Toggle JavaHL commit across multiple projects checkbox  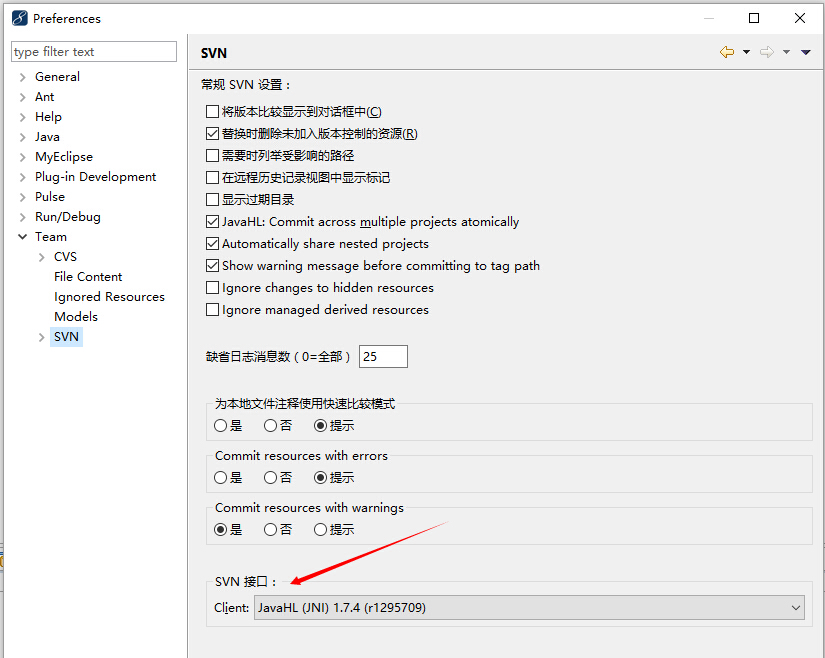213,221
